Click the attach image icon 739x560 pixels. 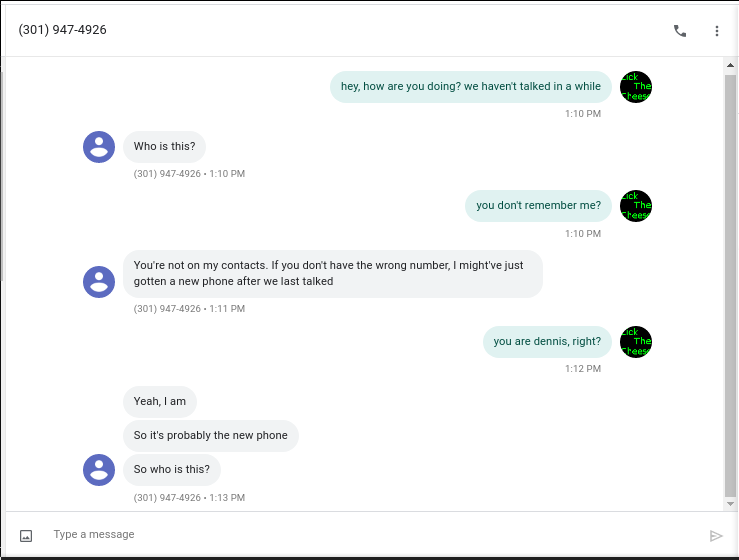tap(26, 536)
